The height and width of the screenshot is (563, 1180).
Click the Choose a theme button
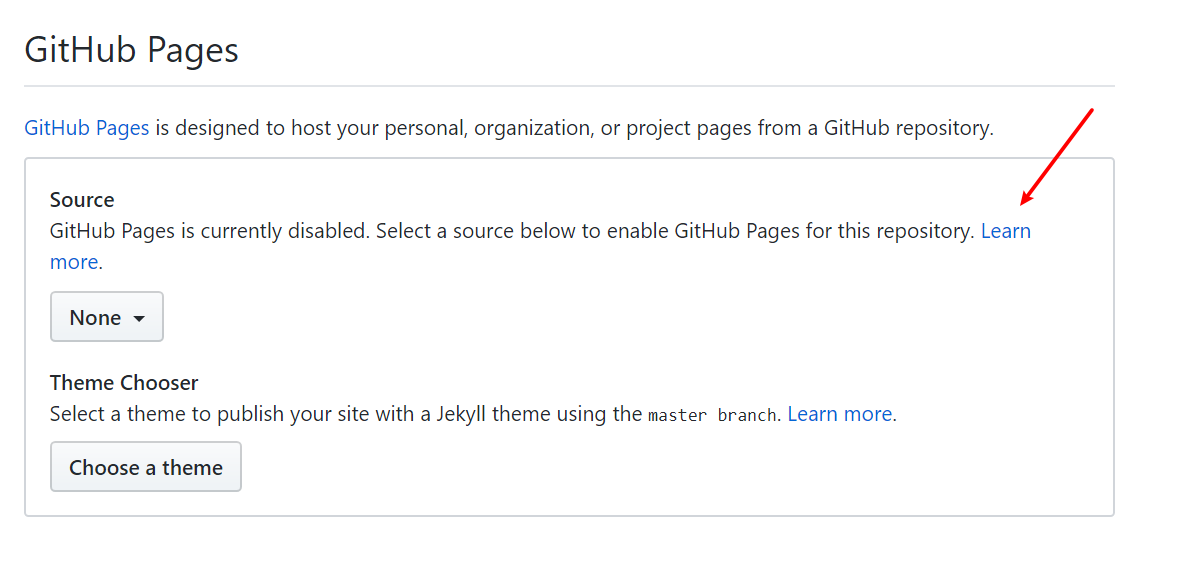click(146, 467)
